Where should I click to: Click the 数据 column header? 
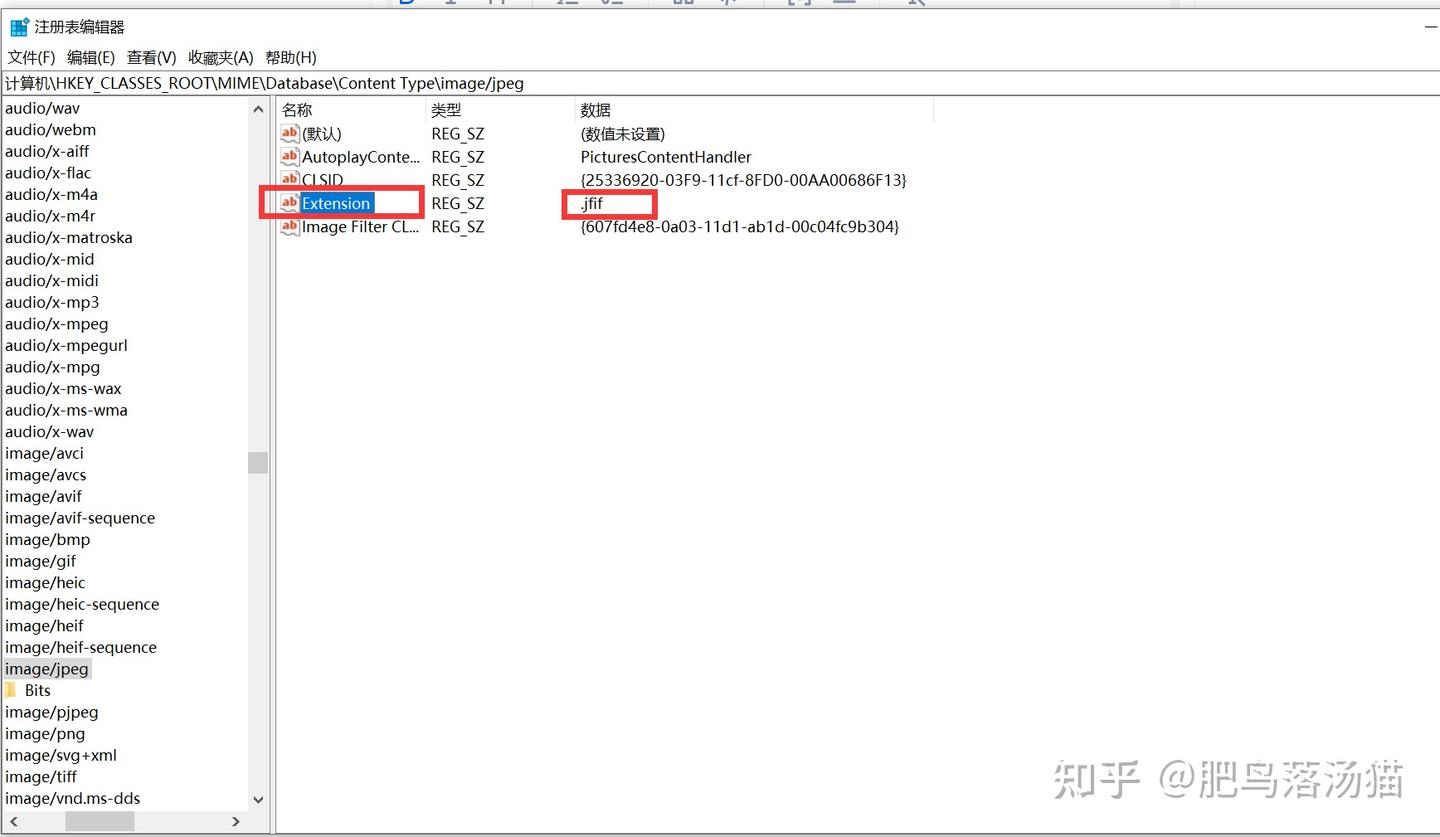[594, 109]
